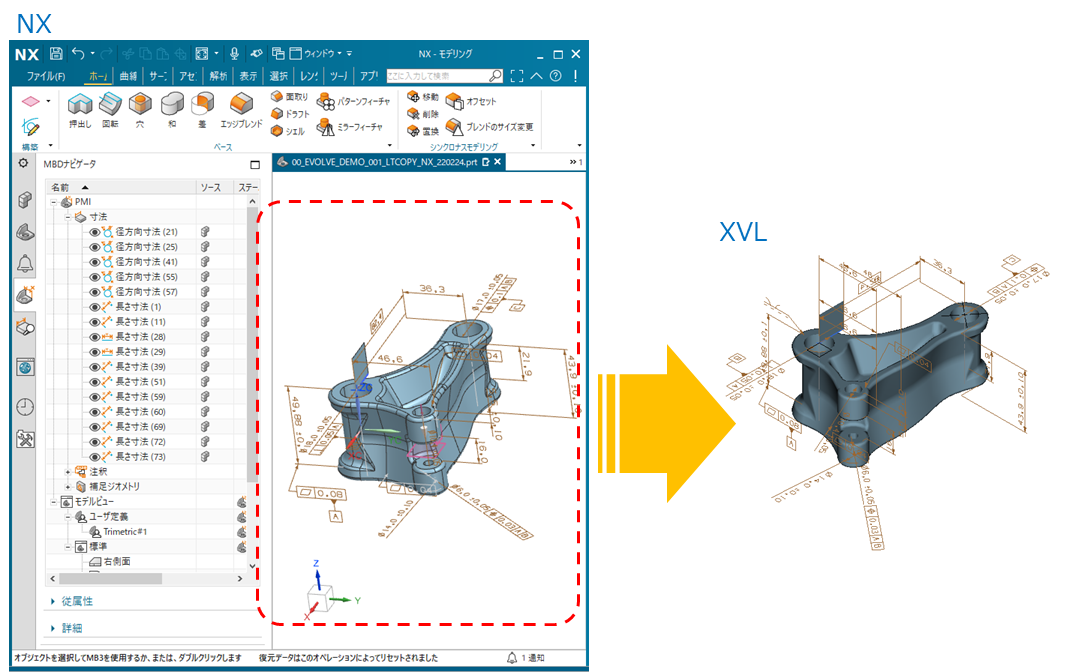1069x672 pixels.
Task: Open the datum plane dropdown arrow
Action: coord(48,101)
